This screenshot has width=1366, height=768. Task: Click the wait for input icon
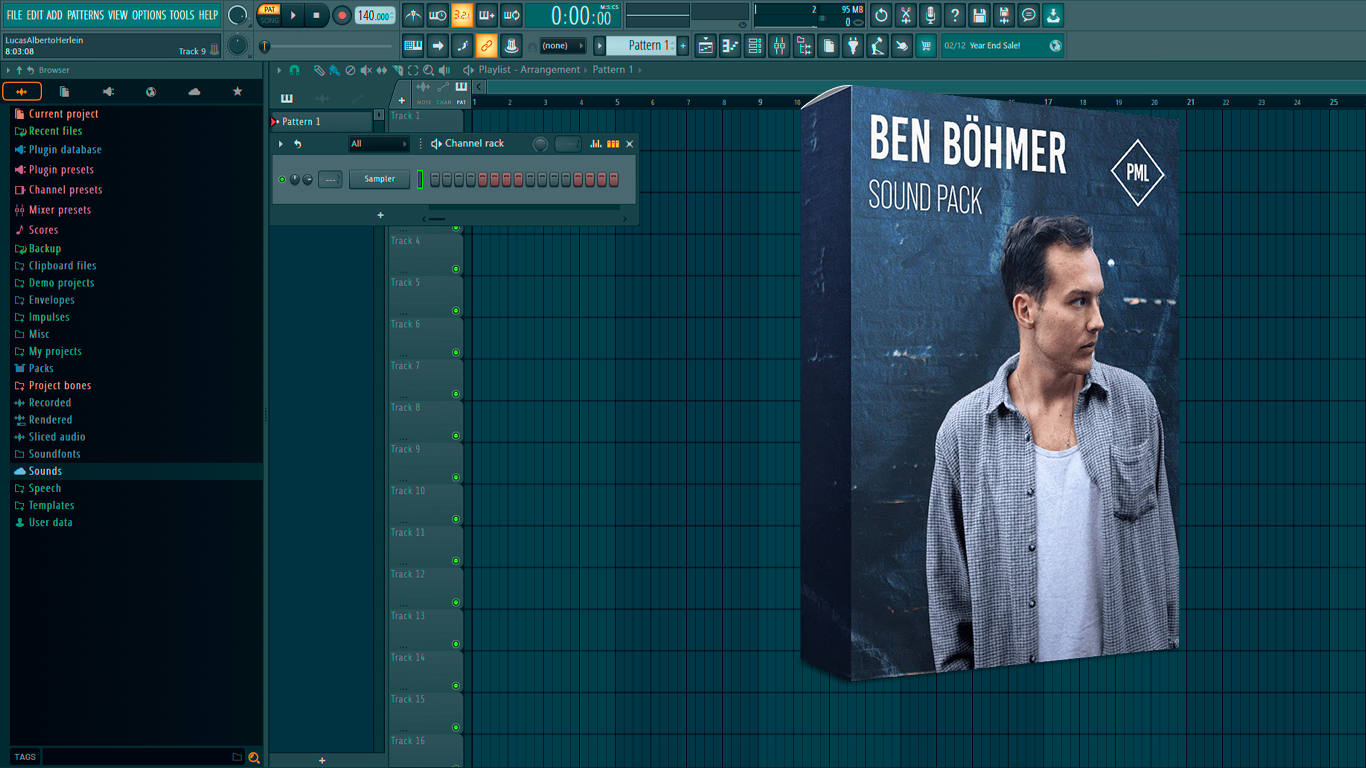pyautogui.click(x=438, y=15)
